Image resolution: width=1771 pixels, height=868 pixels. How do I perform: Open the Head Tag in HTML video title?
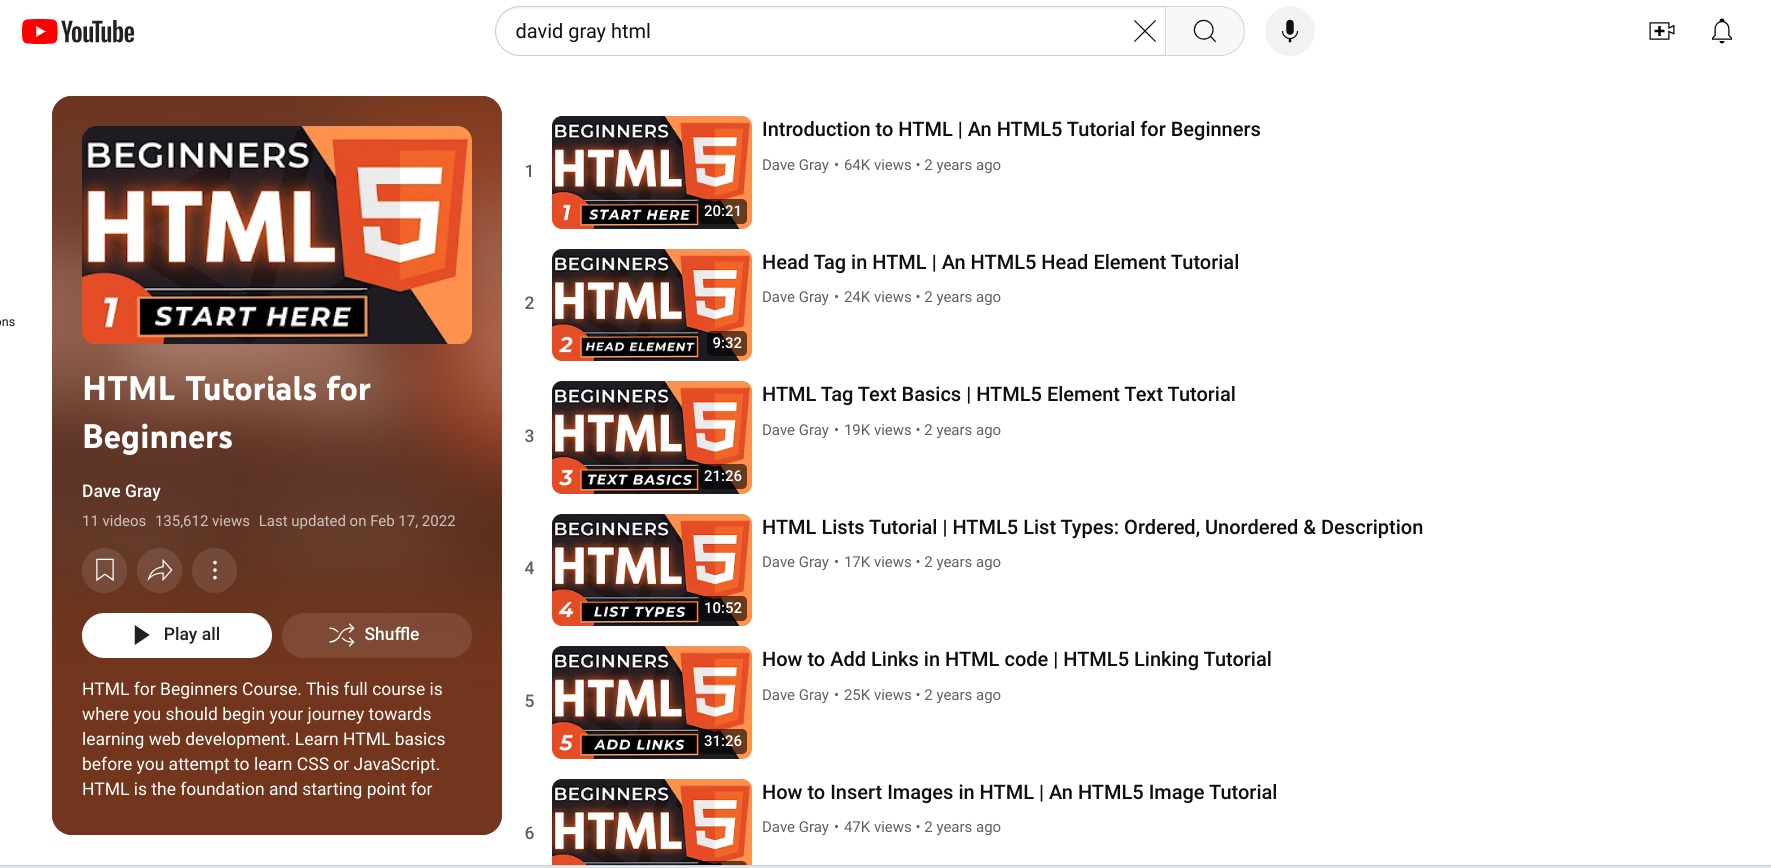(x=1000, y=262)
